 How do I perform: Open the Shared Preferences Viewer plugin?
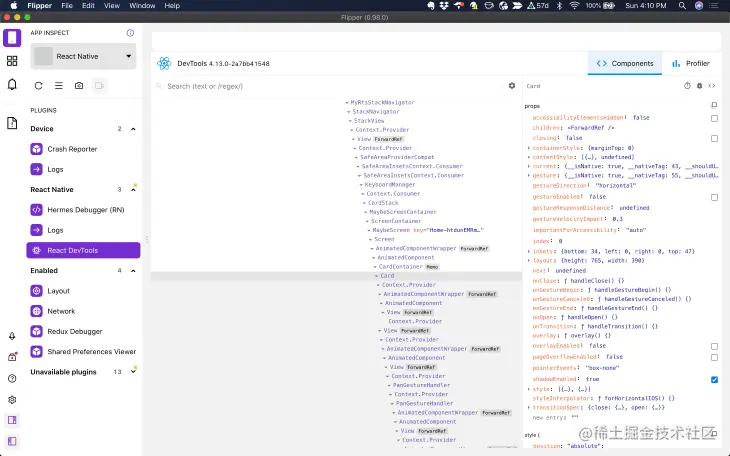click(x=83, y=352)
